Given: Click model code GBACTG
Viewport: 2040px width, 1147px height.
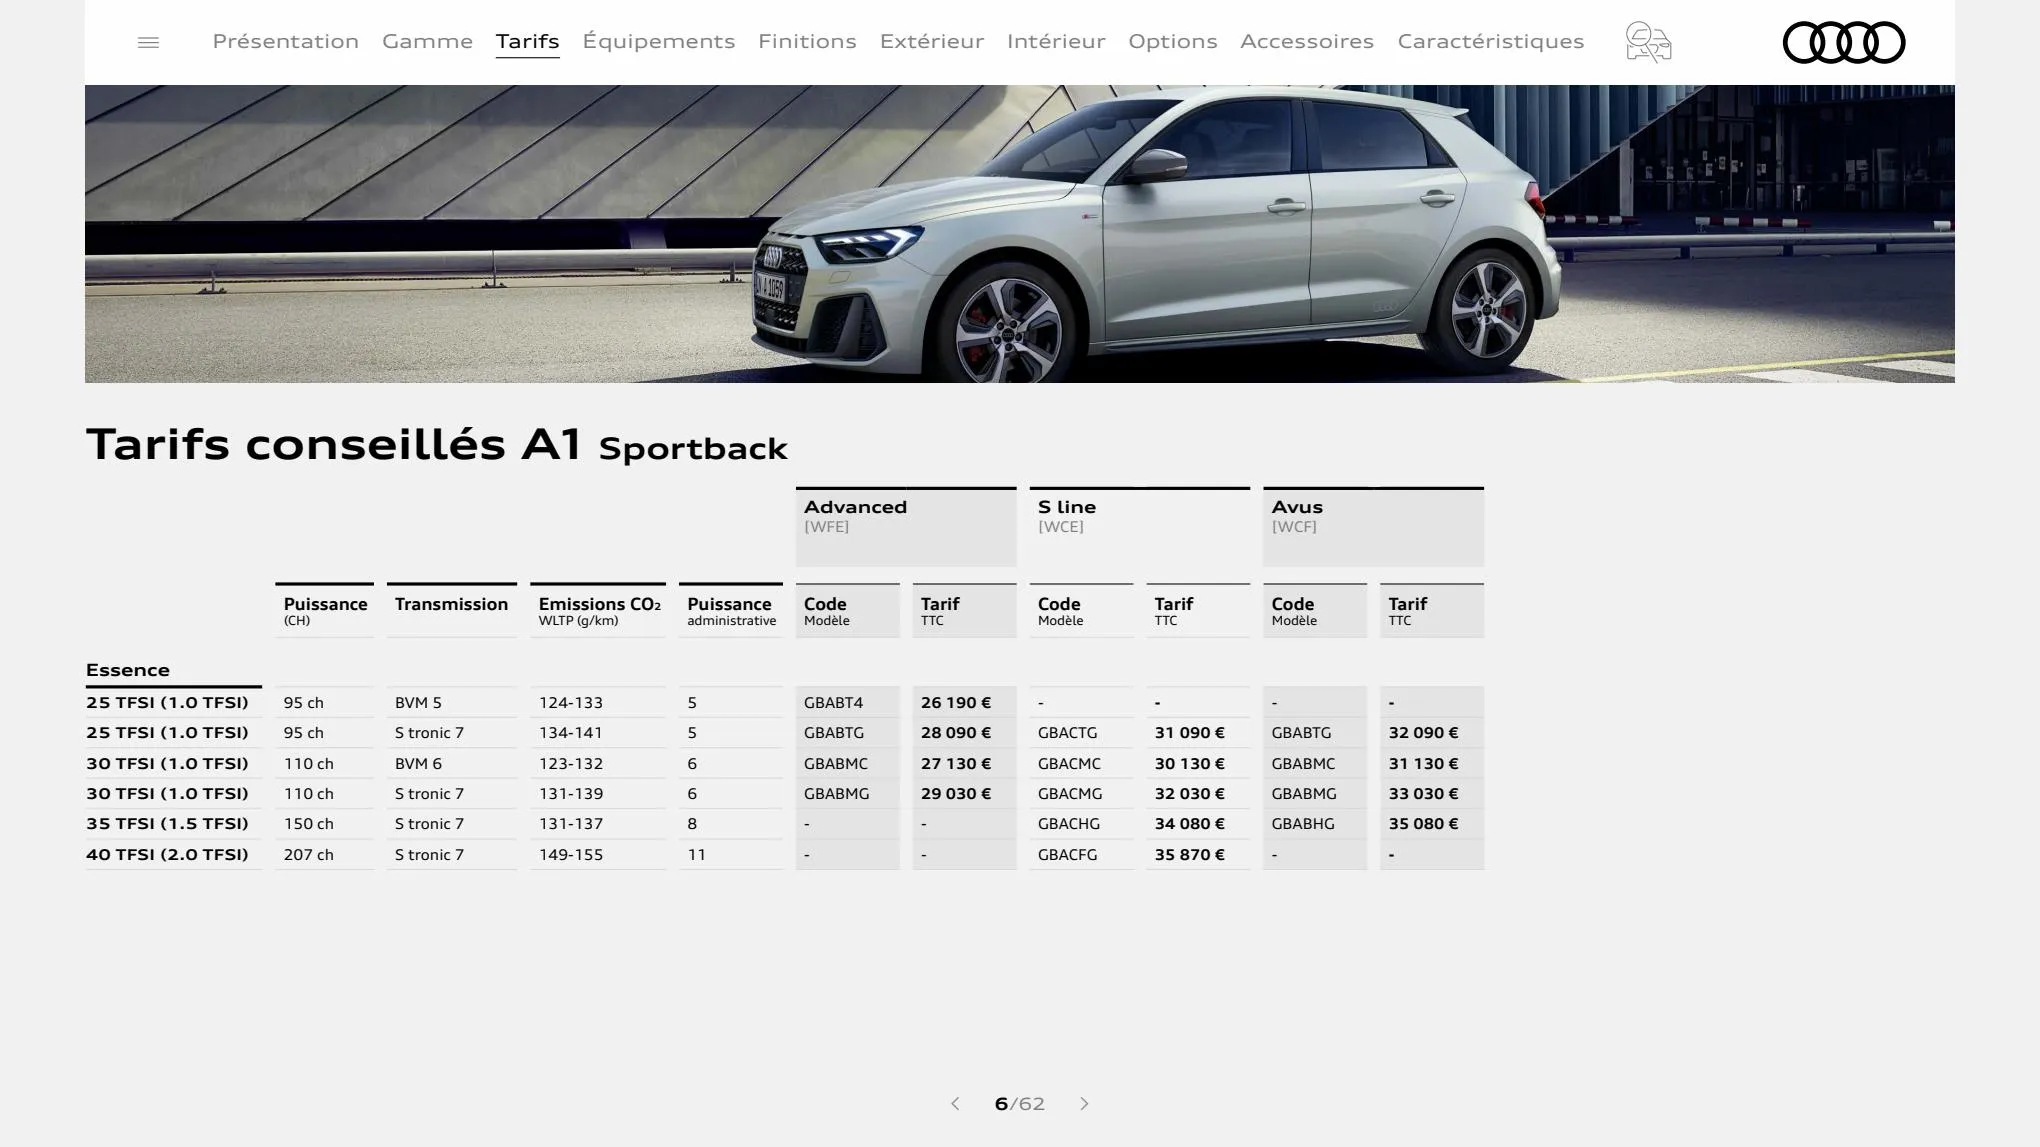Looking at the screenshot, I should point(1067,732).
